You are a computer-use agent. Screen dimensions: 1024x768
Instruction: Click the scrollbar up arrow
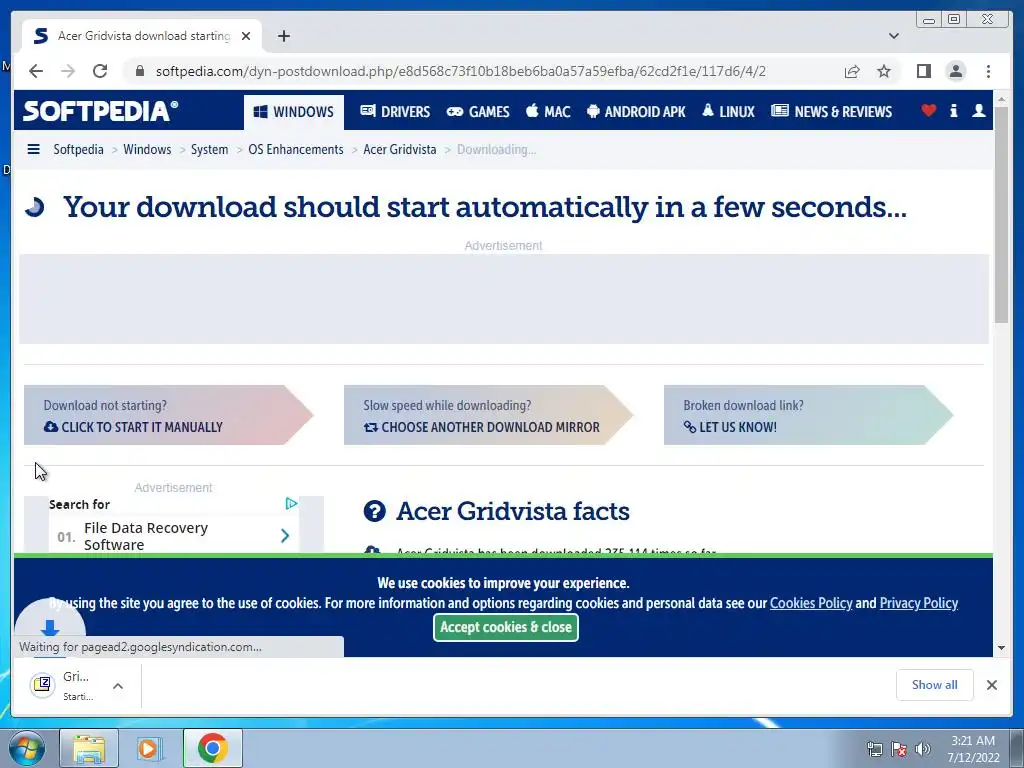click(1001, 101)
